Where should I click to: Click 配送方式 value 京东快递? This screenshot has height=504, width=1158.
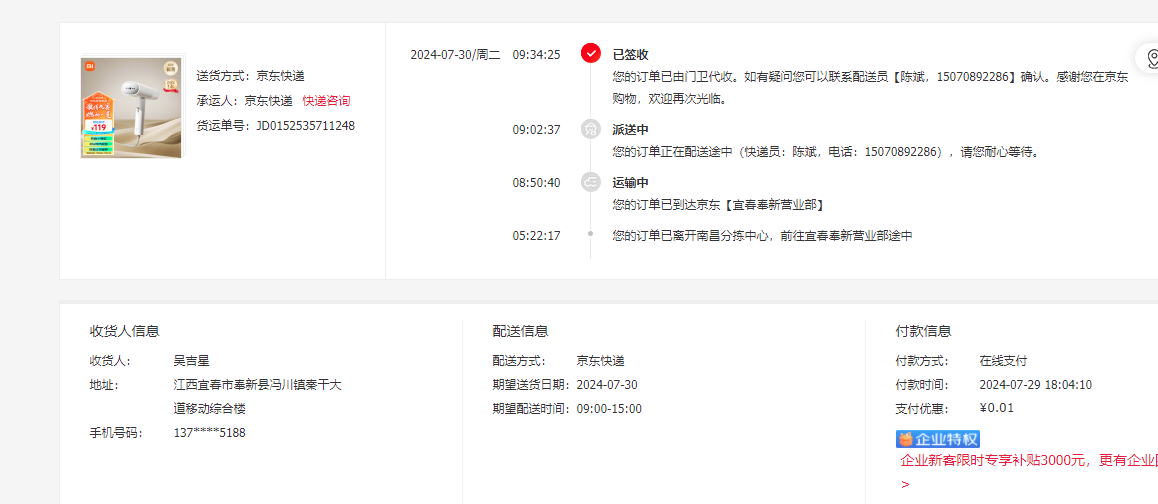[x=600, y=361]
